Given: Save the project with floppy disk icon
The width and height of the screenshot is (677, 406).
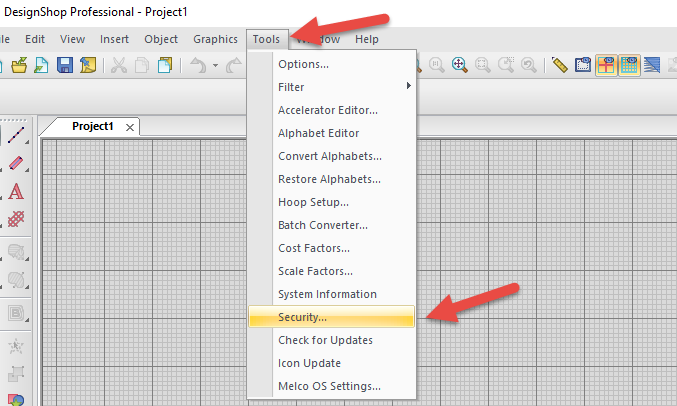Looking at the screenshot, I should click(65, 66).
